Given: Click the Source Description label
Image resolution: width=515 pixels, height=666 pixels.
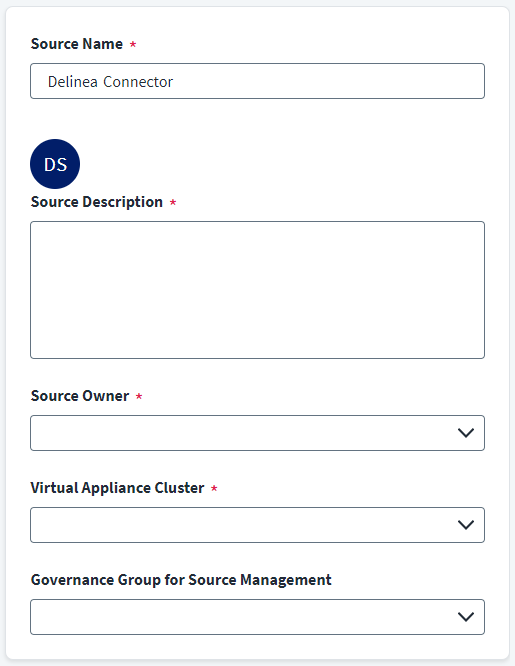Looking at the screenshot, I should click(97, 202).
